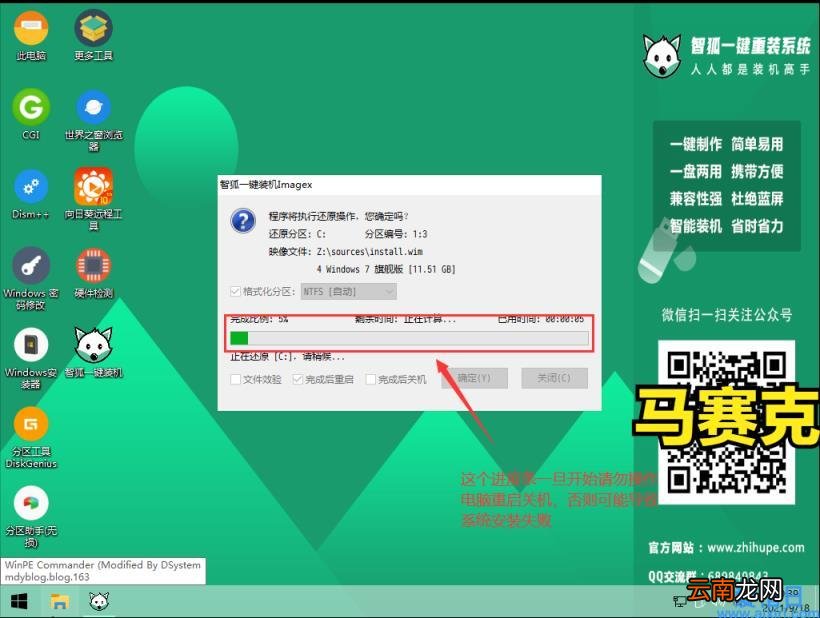This screenshot has width=820, height=618.
Task: Toggle the 格式化分区 checkbox
Action: click(x=235, y=291)
